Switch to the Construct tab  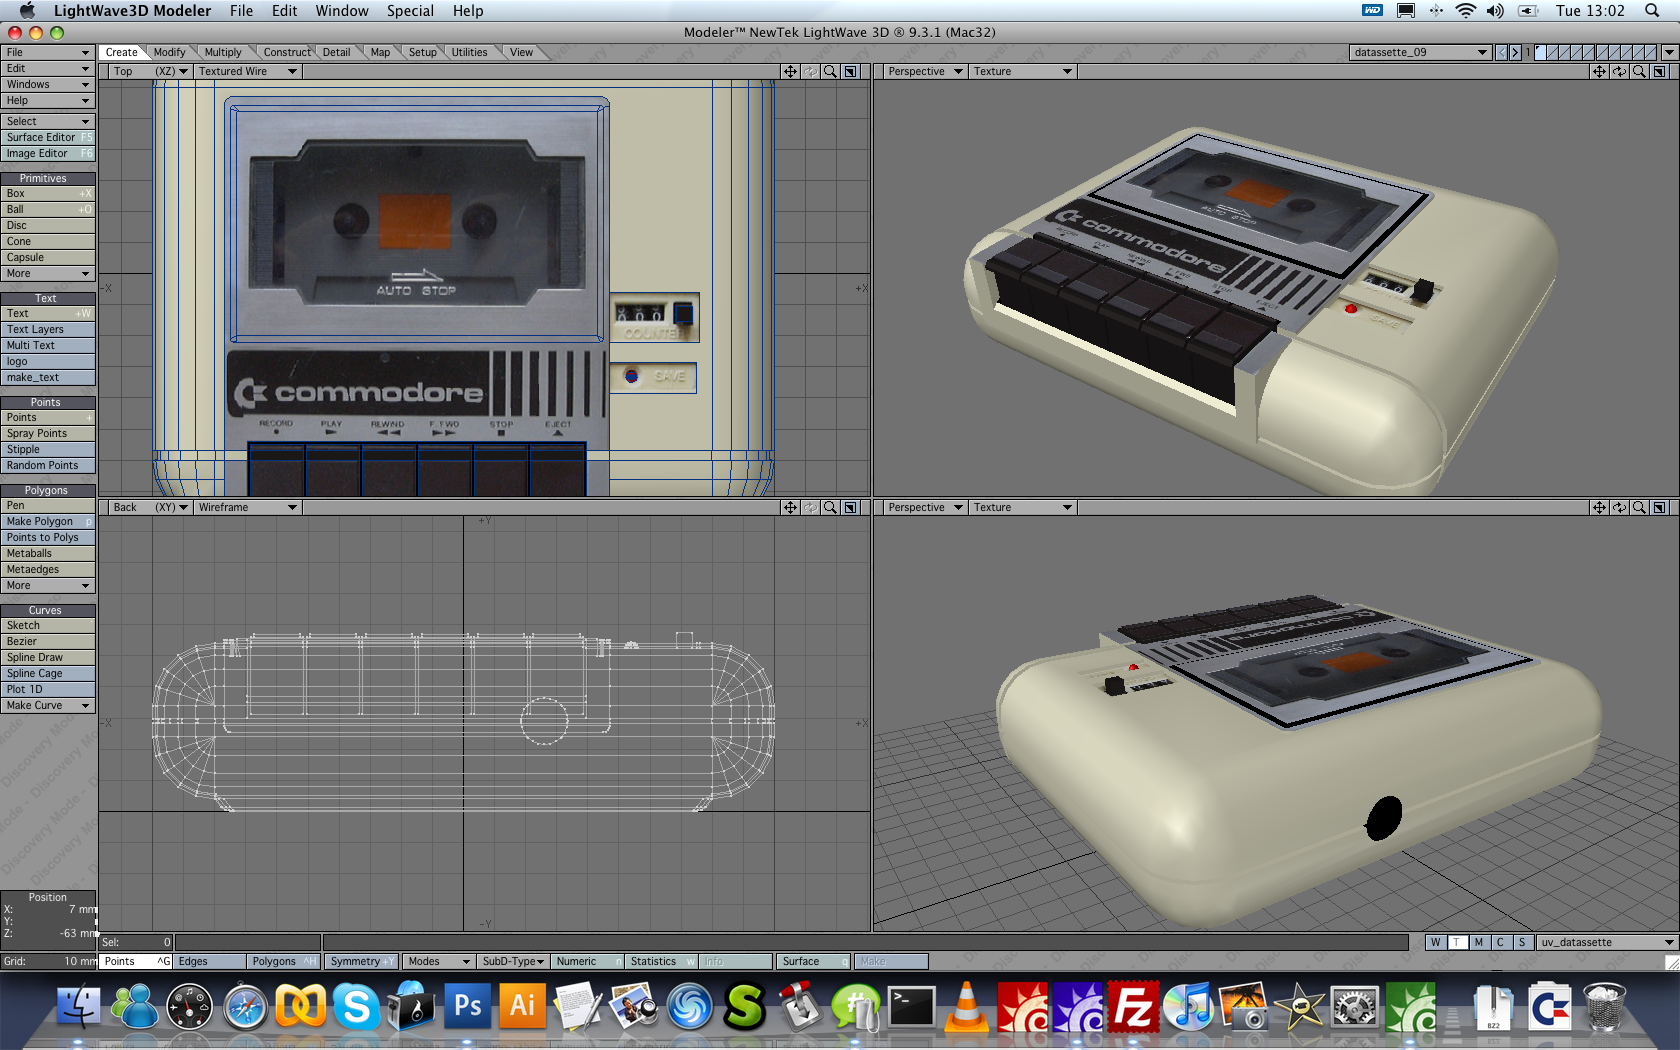click(x=287, y=52)
